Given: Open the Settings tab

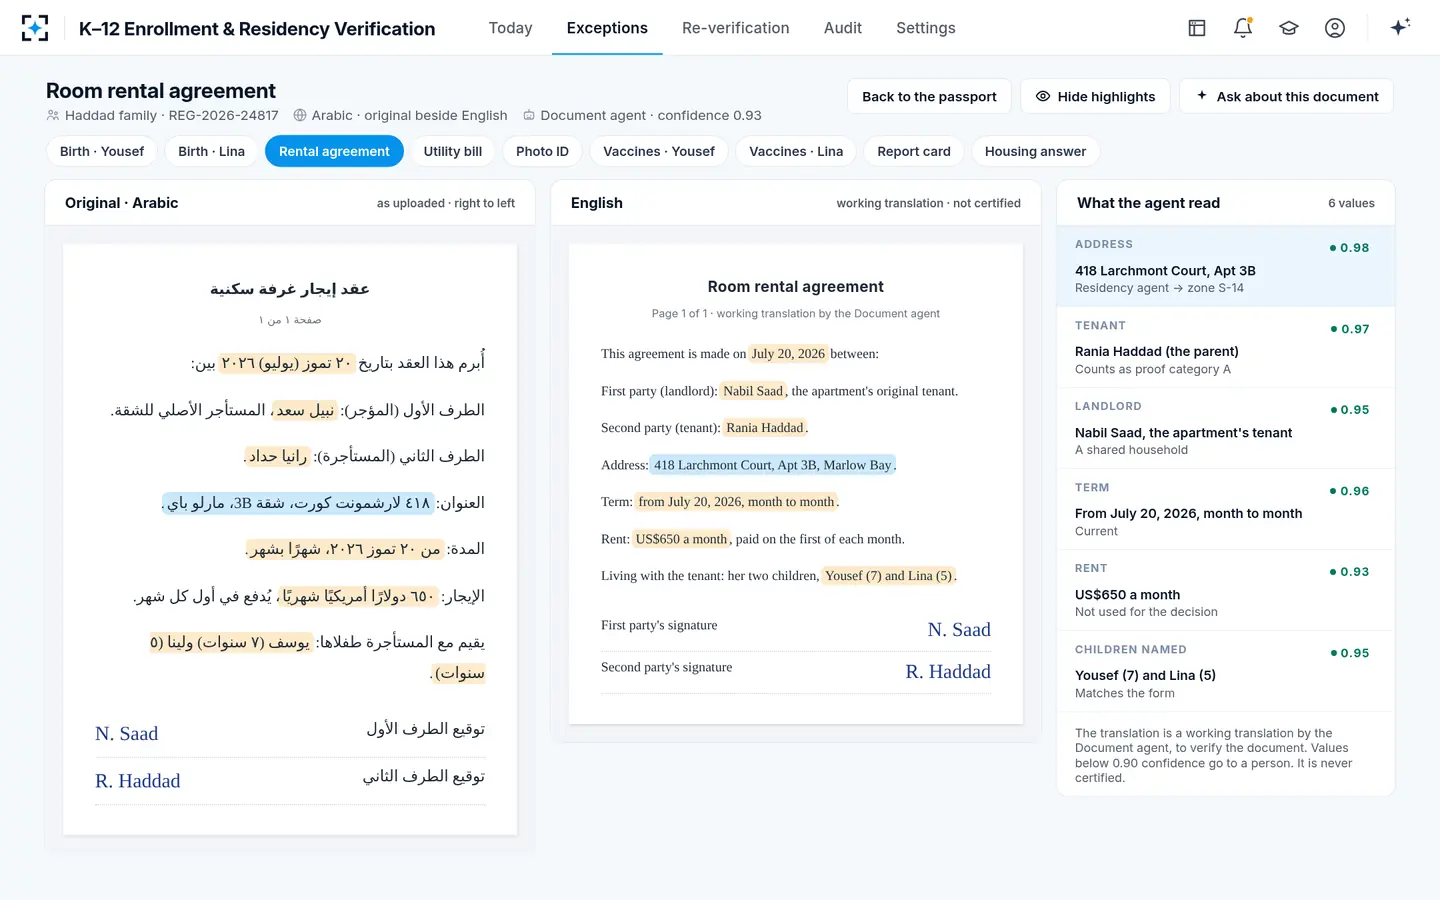Looking at the screenshot, I should click(x=925, y=28).
